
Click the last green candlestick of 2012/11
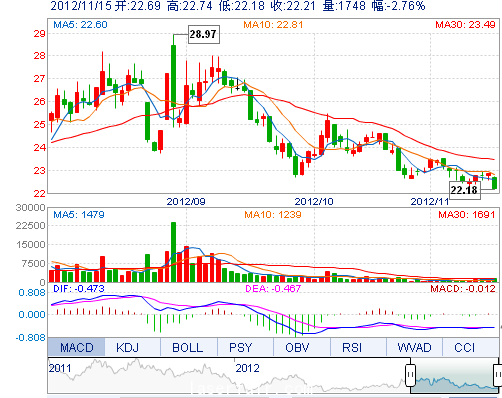click(x=494, y=183)
